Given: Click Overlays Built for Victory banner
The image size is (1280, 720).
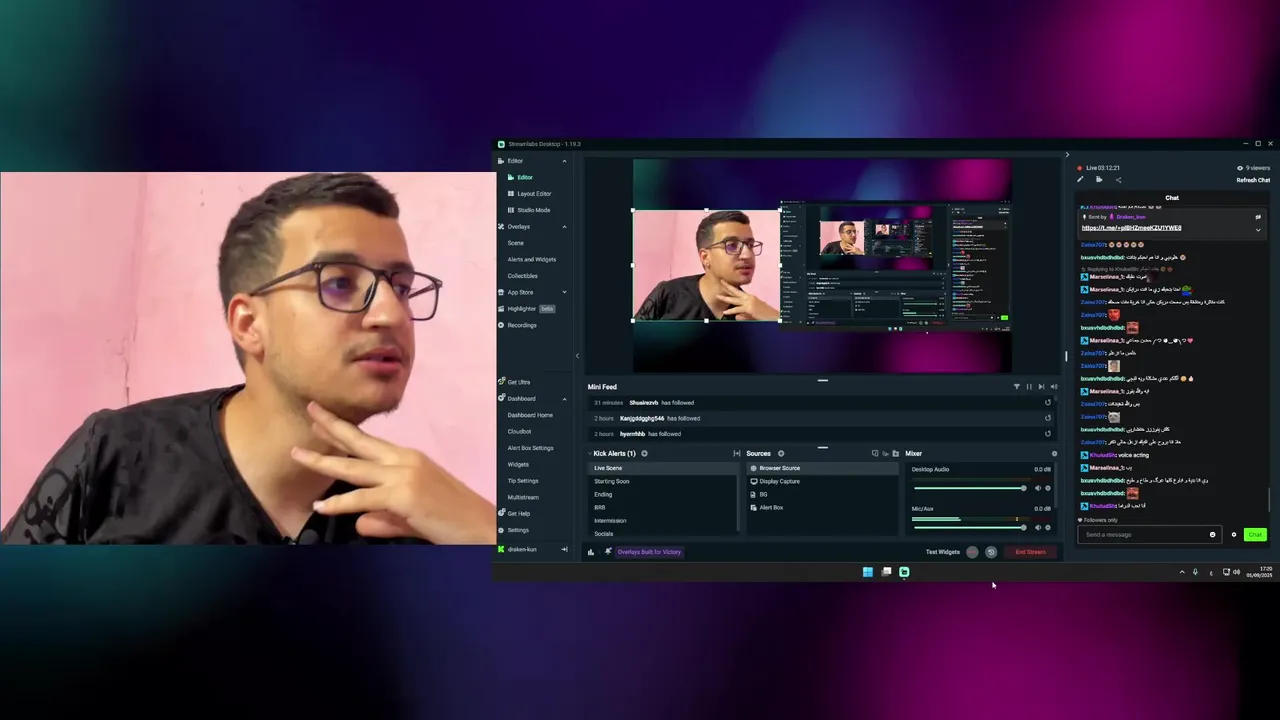Looking at the screenshot, I should (649, 552).
